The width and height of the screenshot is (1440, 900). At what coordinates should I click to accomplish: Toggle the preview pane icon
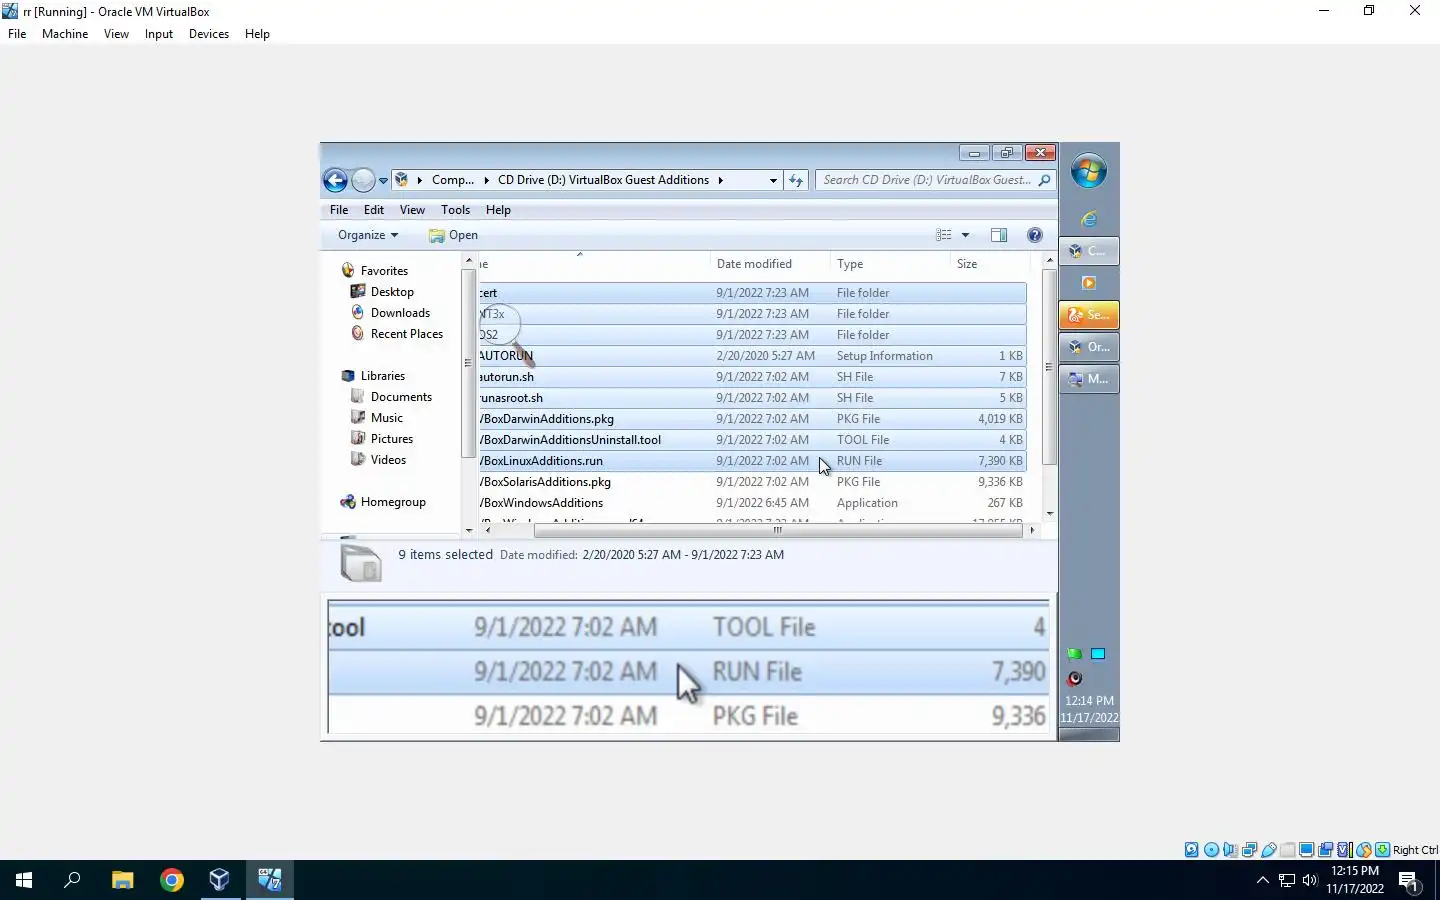(x=998, y=235)
